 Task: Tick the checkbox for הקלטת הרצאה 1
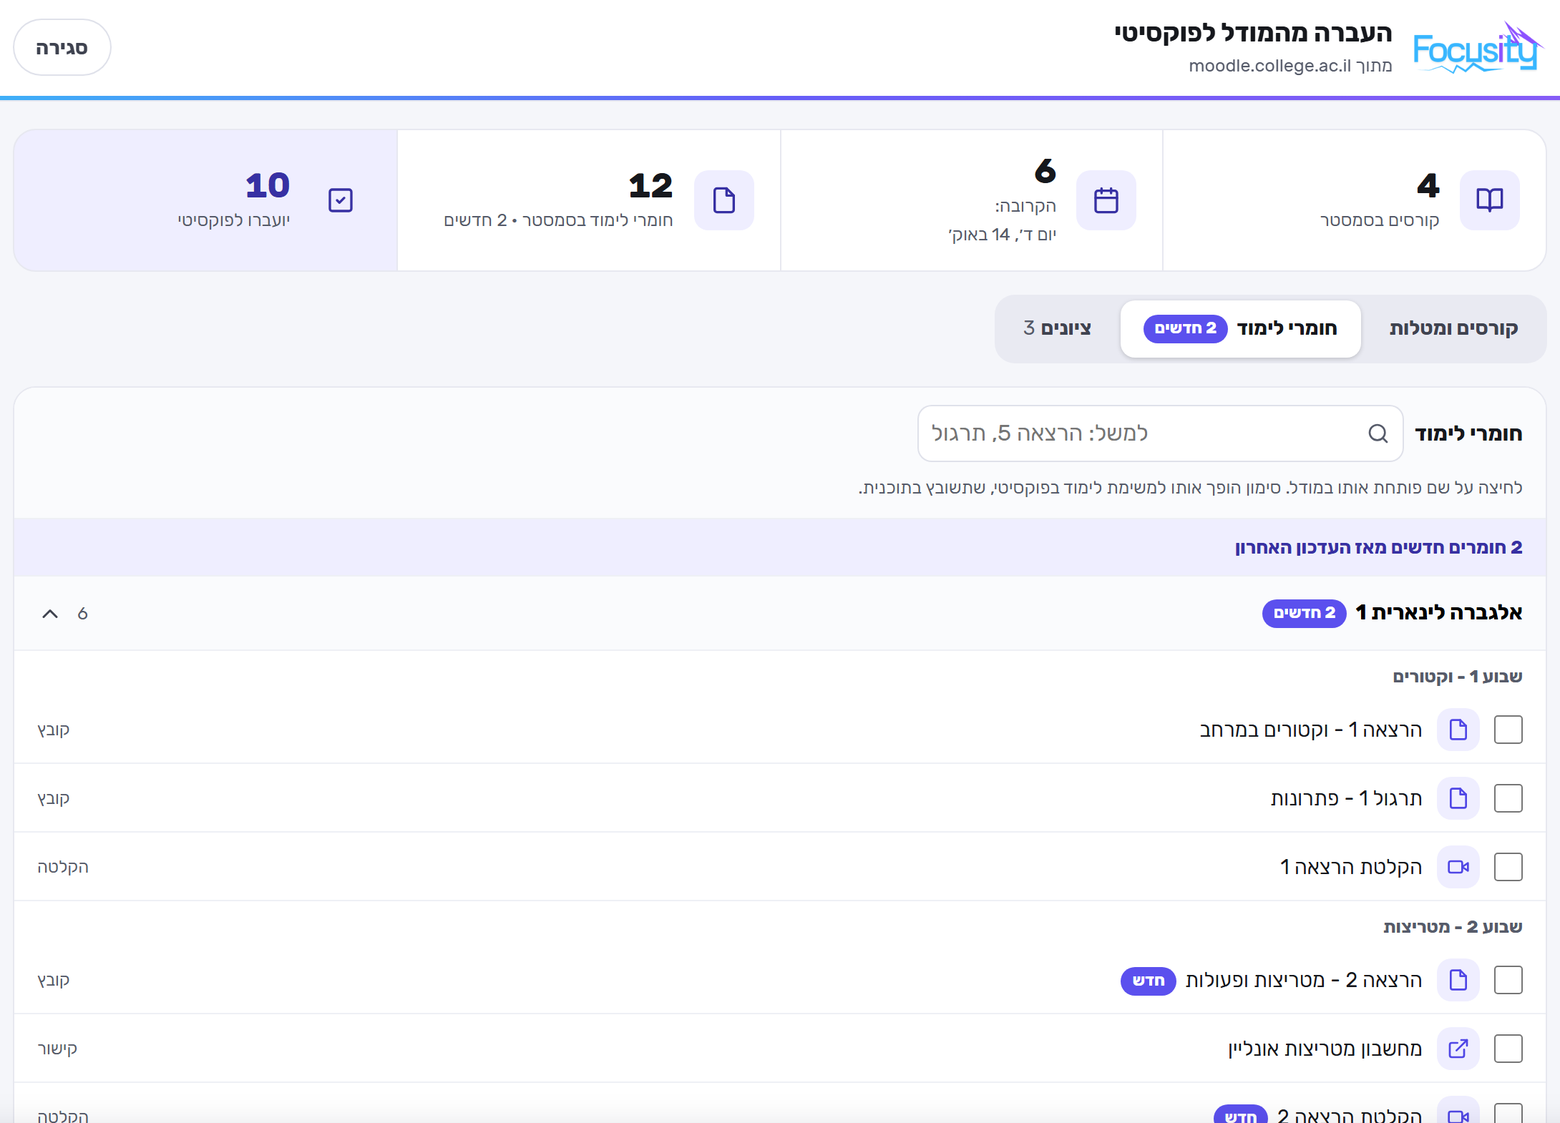click(x=1508, y=867)
